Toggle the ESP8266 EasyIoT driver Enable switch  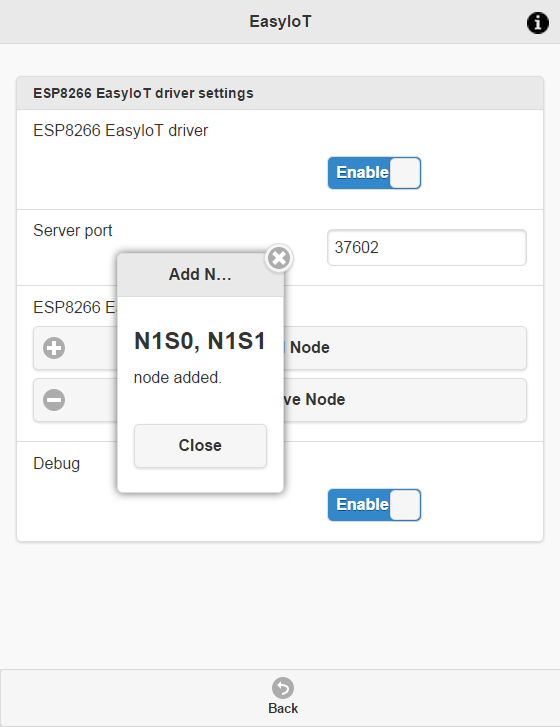coord(375,173)
